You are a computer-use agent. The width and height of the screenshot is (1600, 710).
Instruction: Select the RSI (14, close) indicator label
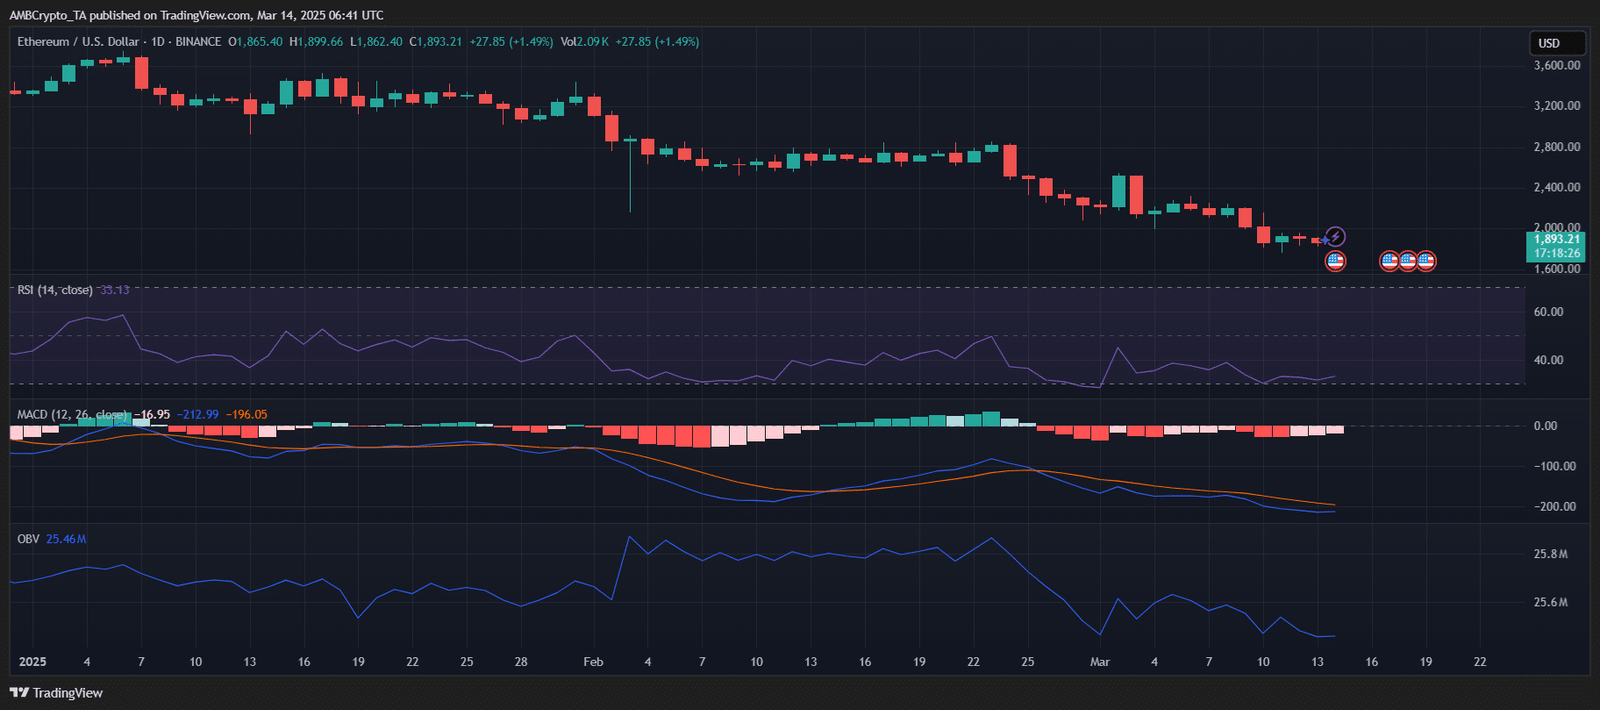pos(55,290)
